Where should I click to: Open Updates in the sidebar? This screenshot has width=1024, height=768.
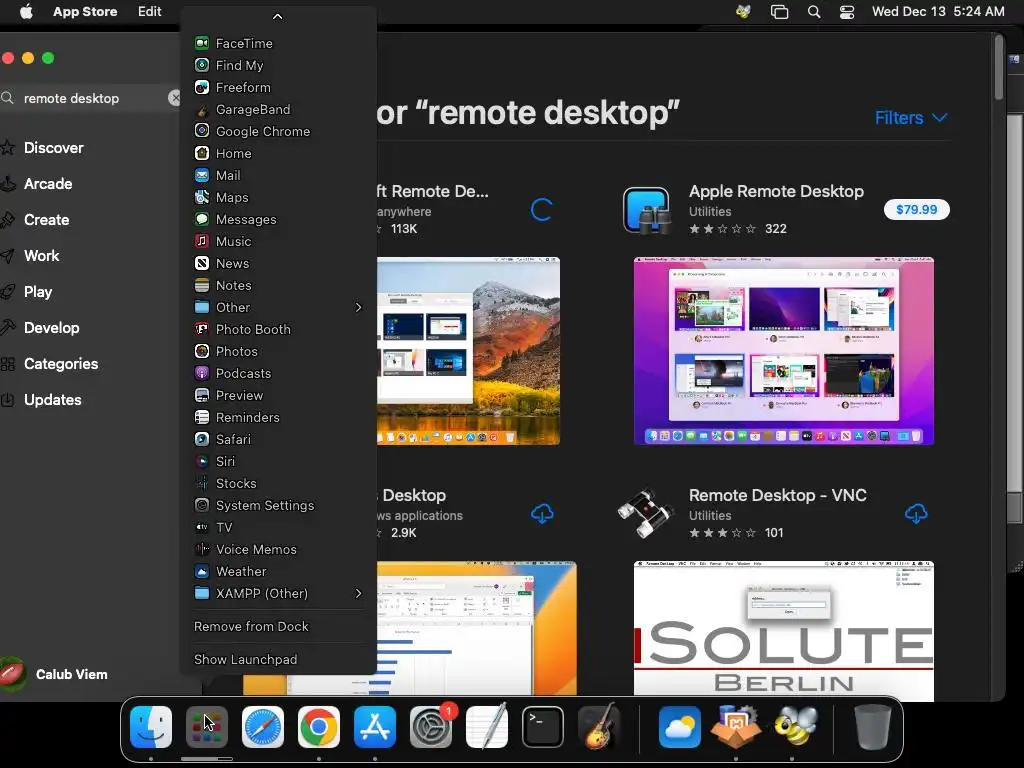(52, 400)
